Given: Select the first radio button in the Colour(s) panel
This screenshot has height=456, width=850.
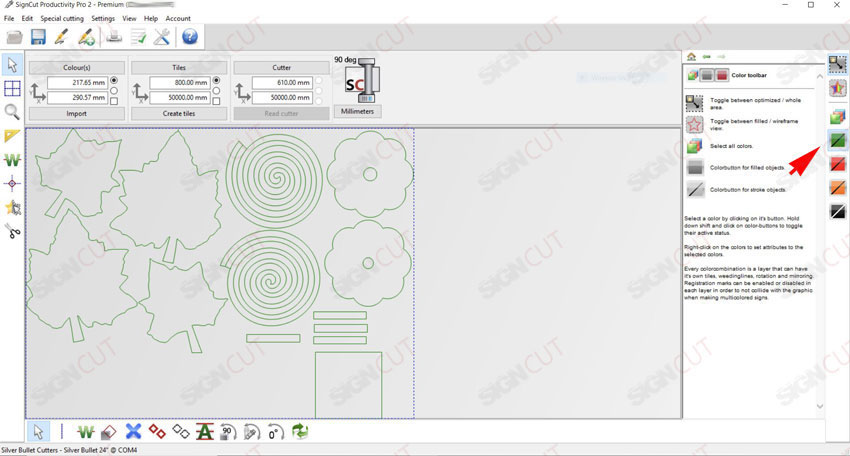Looking at the screenshot, I should click(x=114, y=80).
